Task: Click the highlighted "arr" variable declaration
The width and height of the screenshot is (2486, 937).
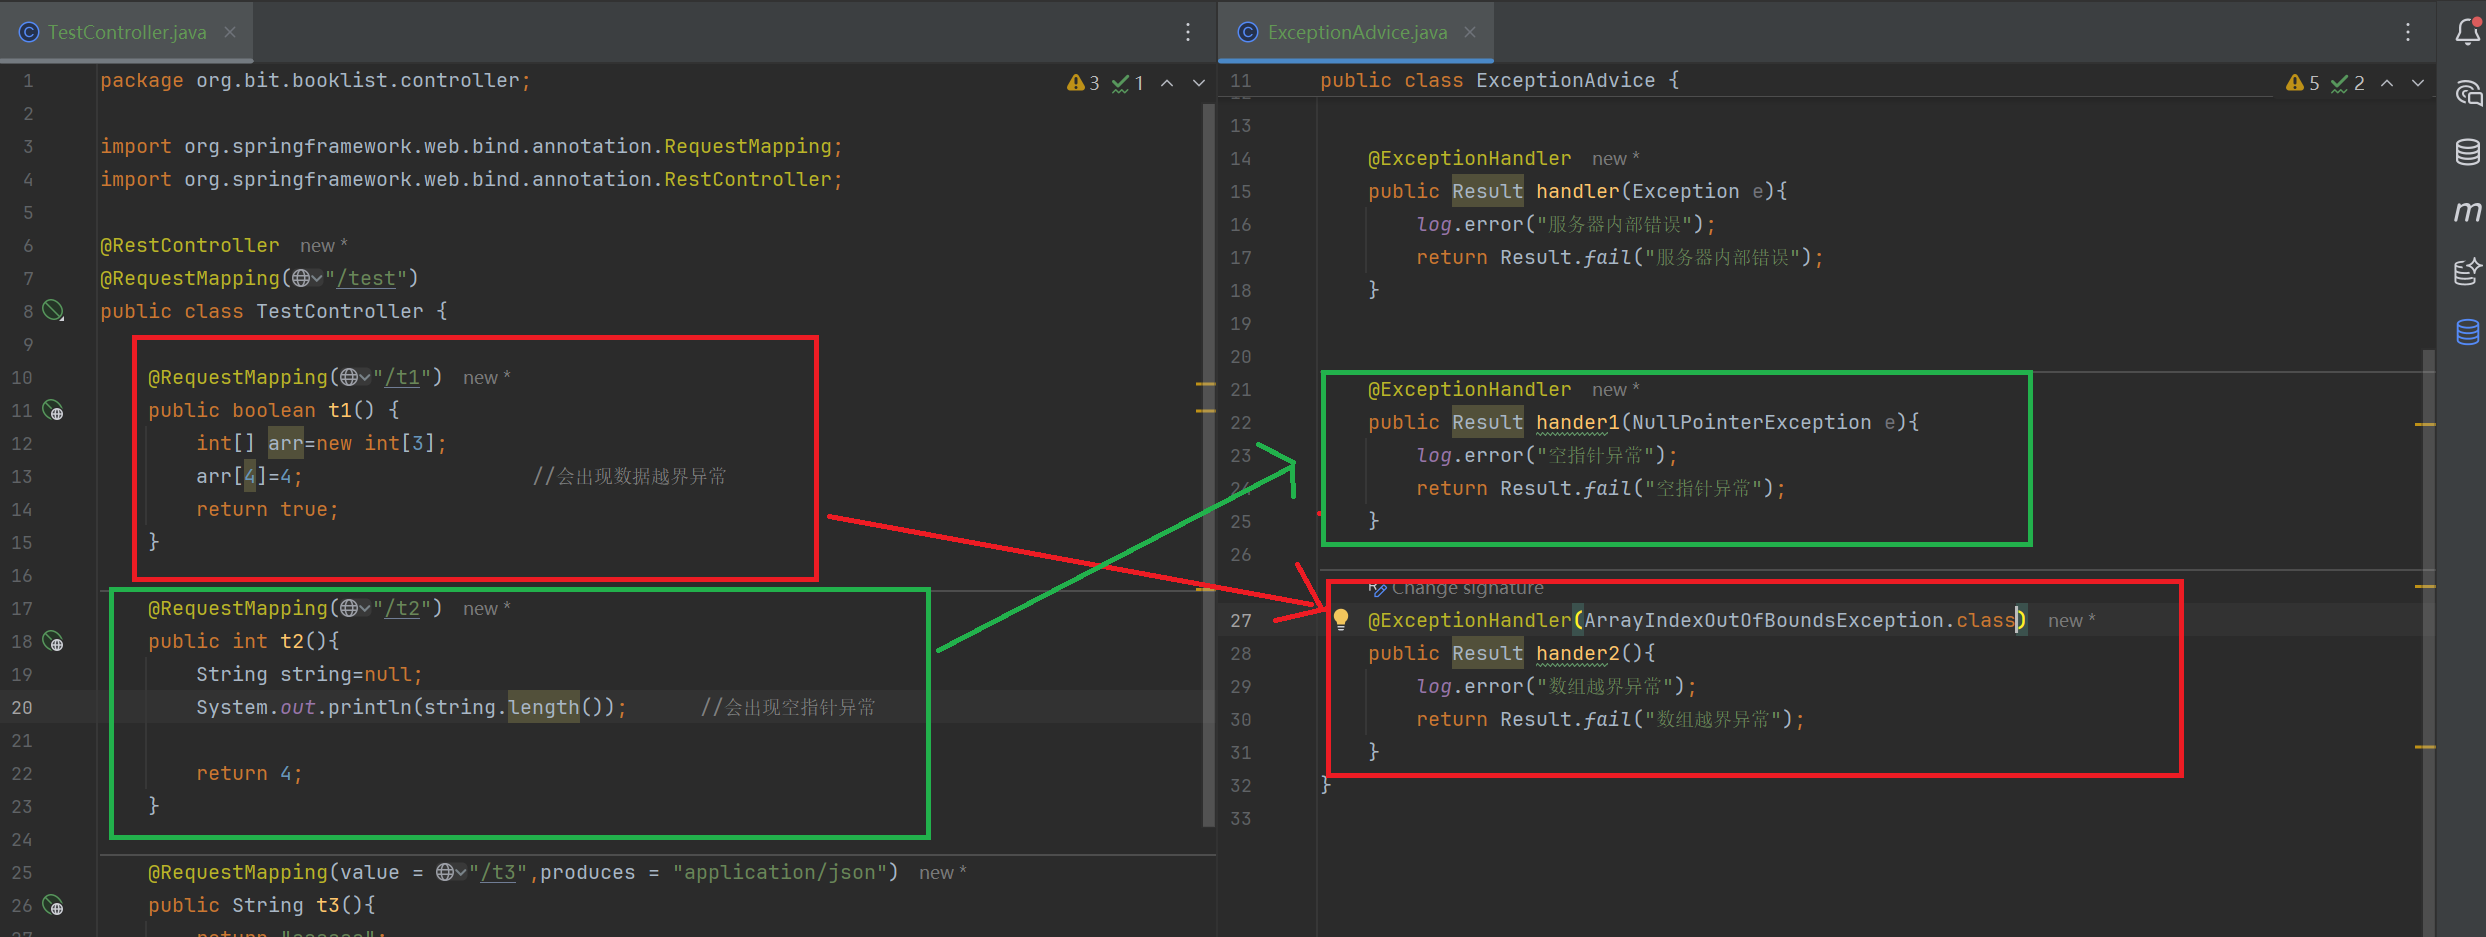Action: pos(285,443)
